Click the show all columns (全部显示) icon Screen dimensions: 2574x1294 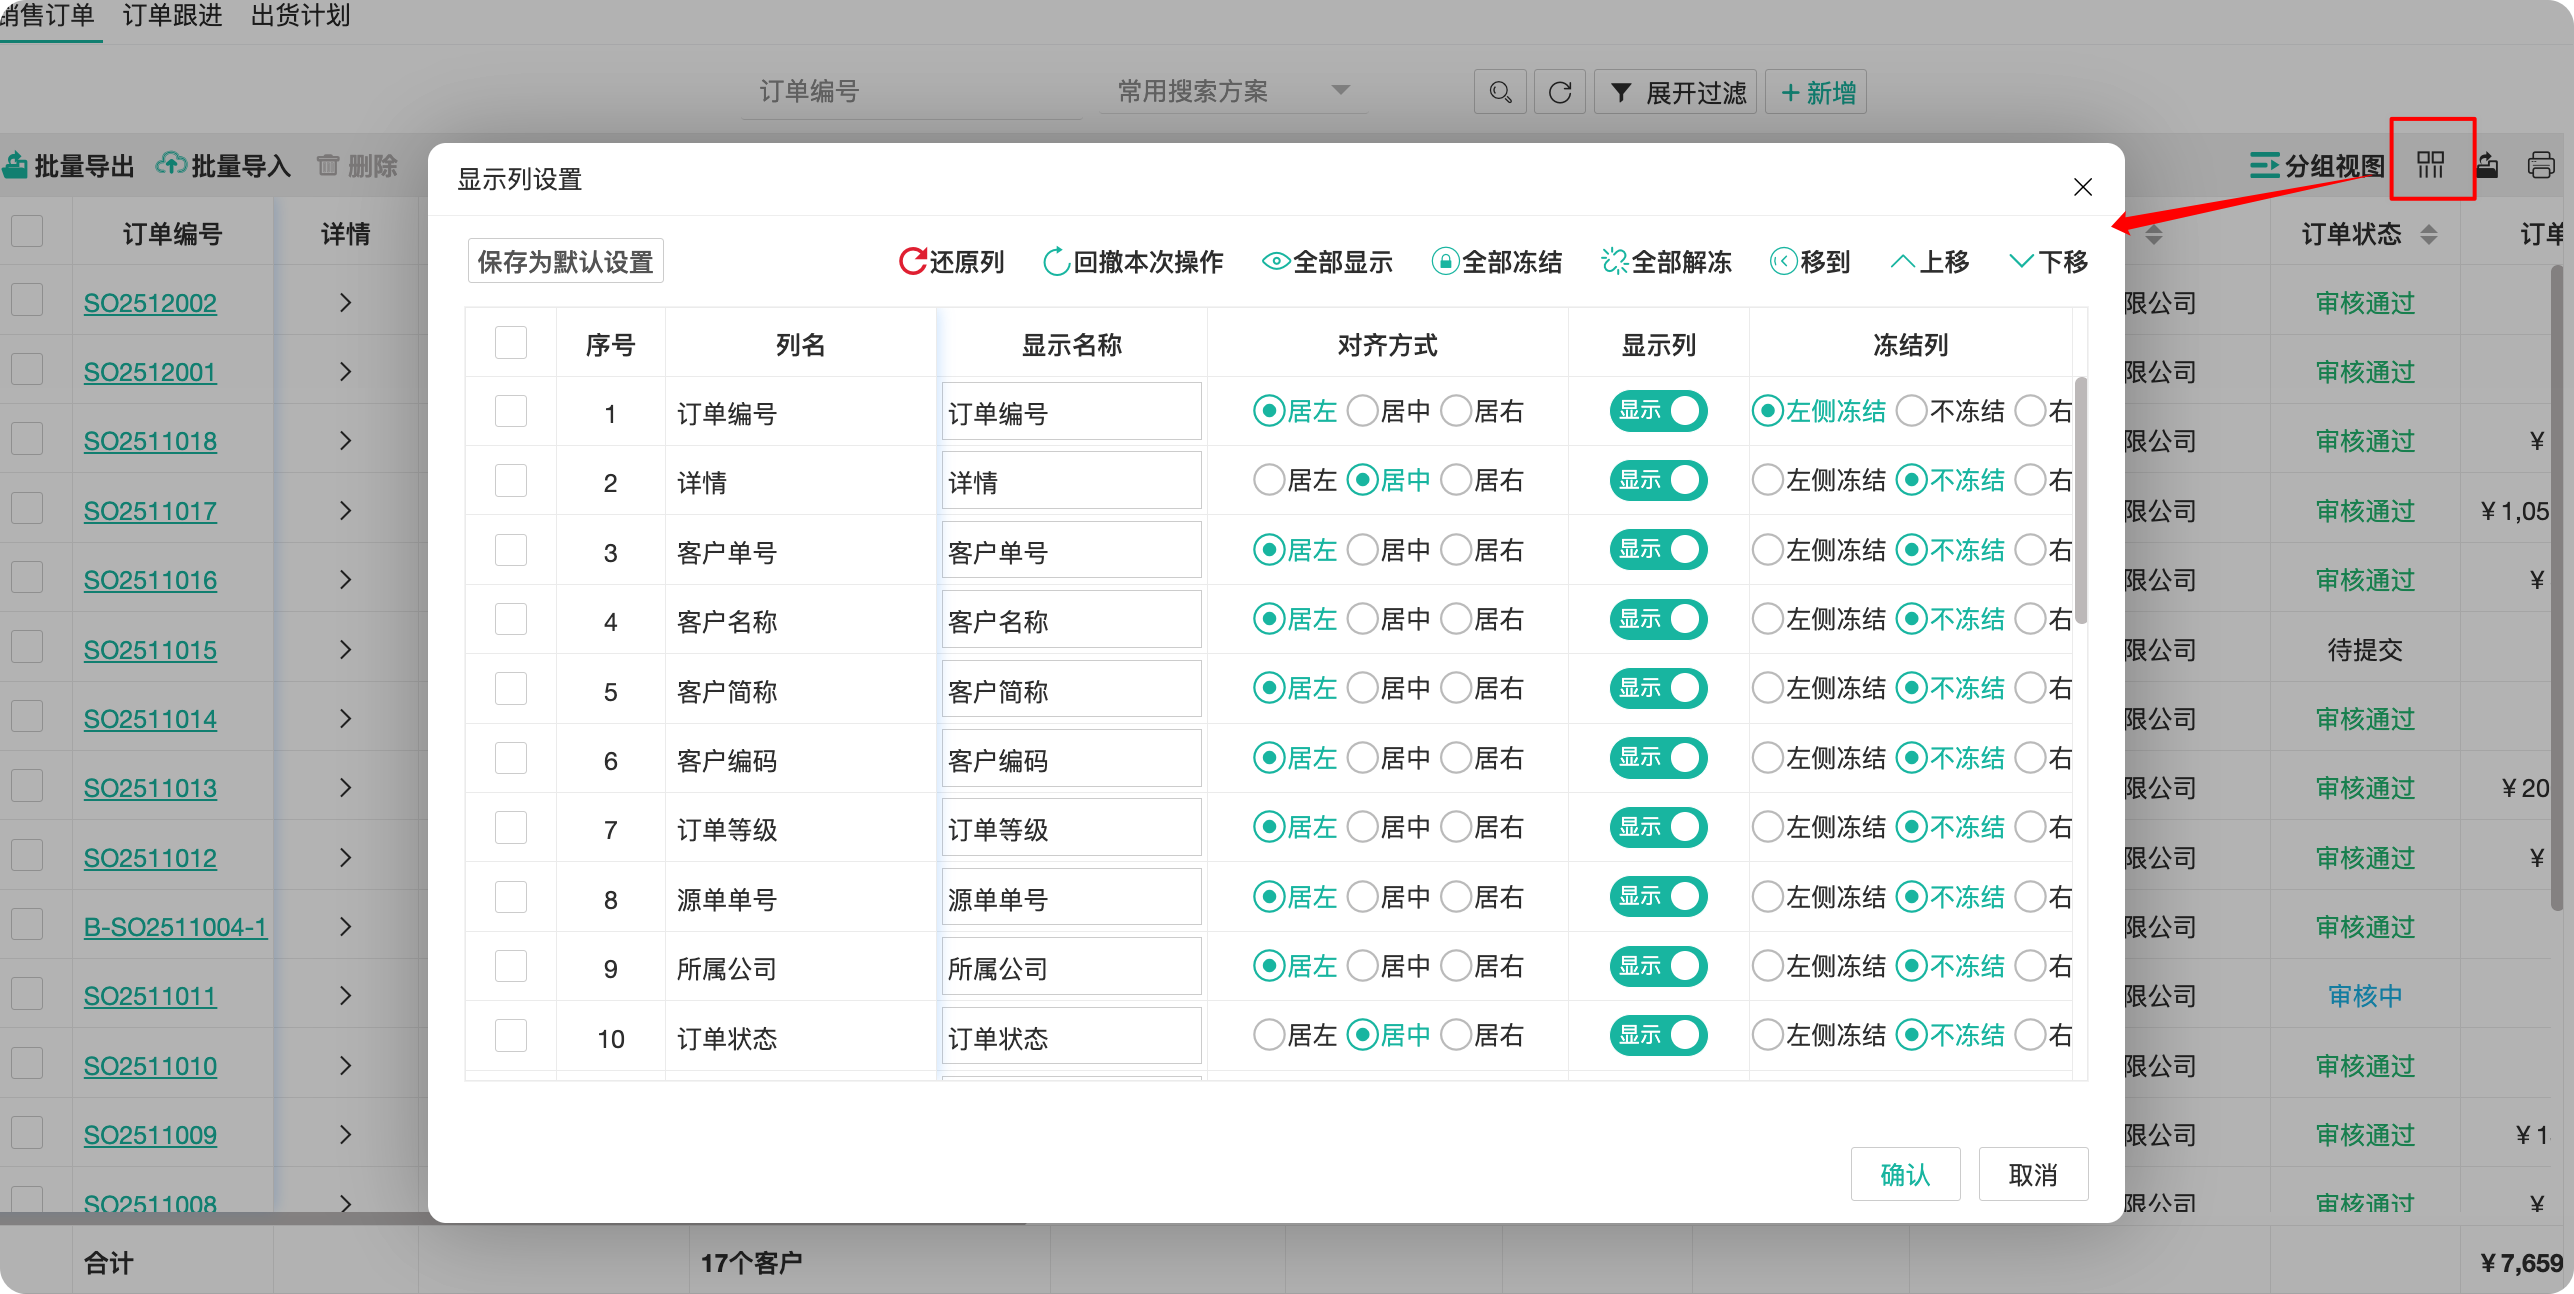(1275, 262)
